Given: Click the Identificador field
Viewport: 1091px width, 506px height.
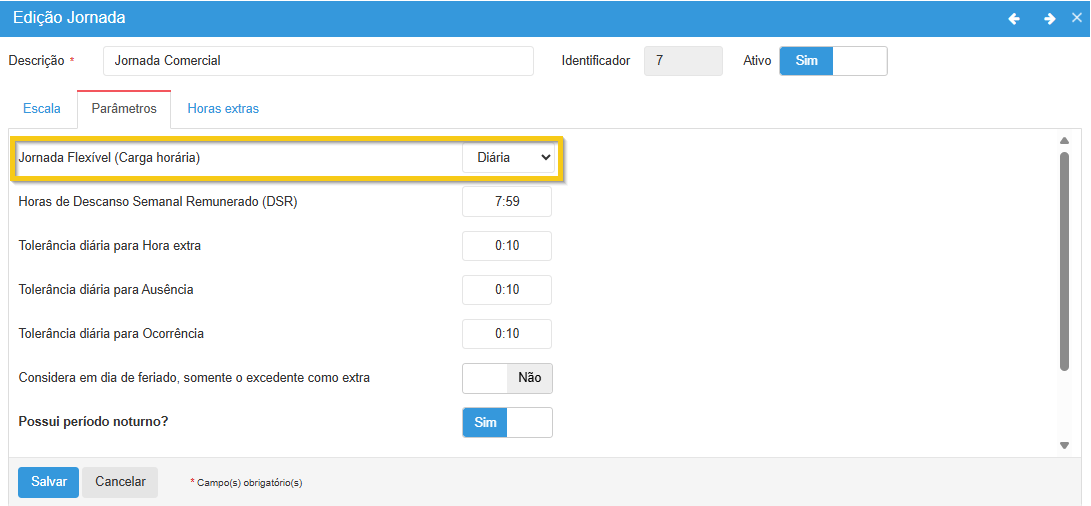Looking at the screenshot, I should tap(683, 61).
